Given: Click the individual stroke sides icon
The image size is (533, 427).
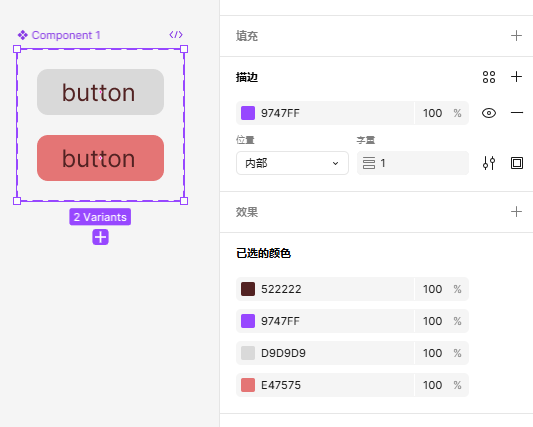Looking at the screenshot, I should pos(517,163).
